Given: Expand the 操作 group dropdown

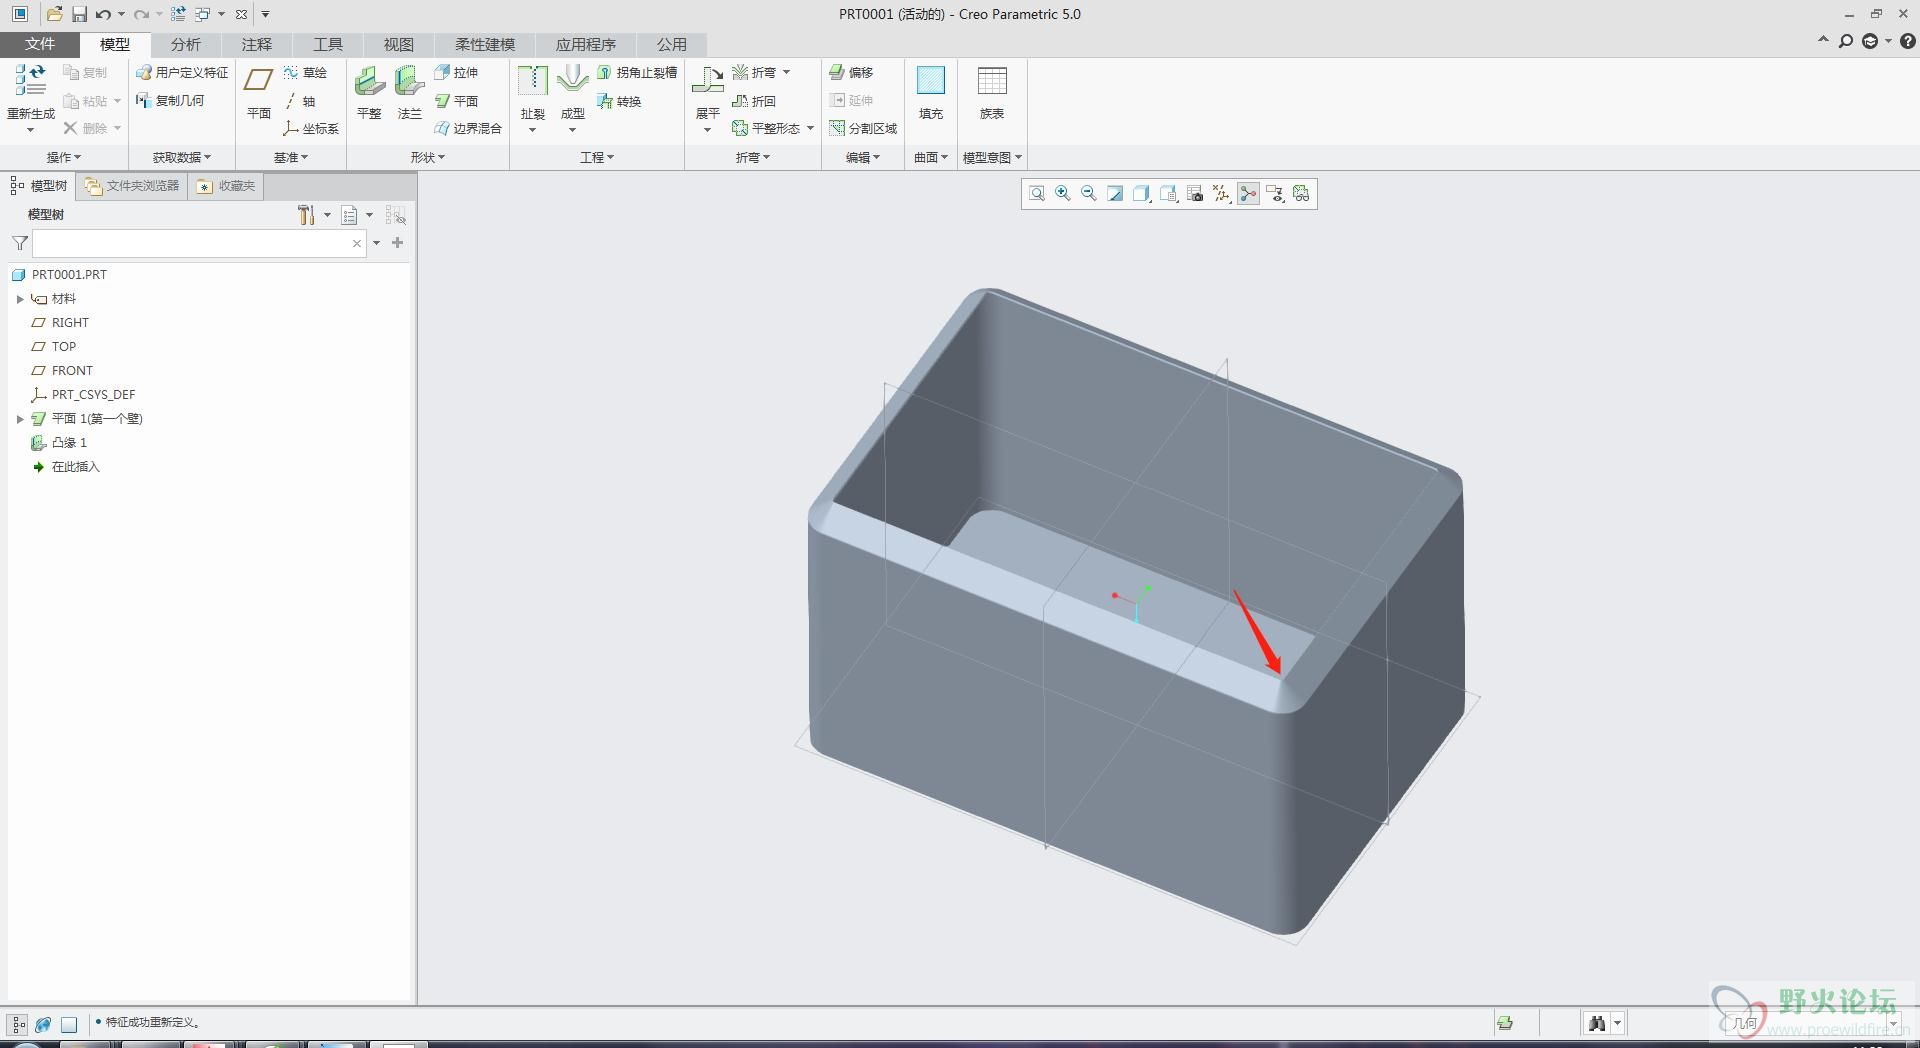Looking at the screenshot, I should point(64,157).
